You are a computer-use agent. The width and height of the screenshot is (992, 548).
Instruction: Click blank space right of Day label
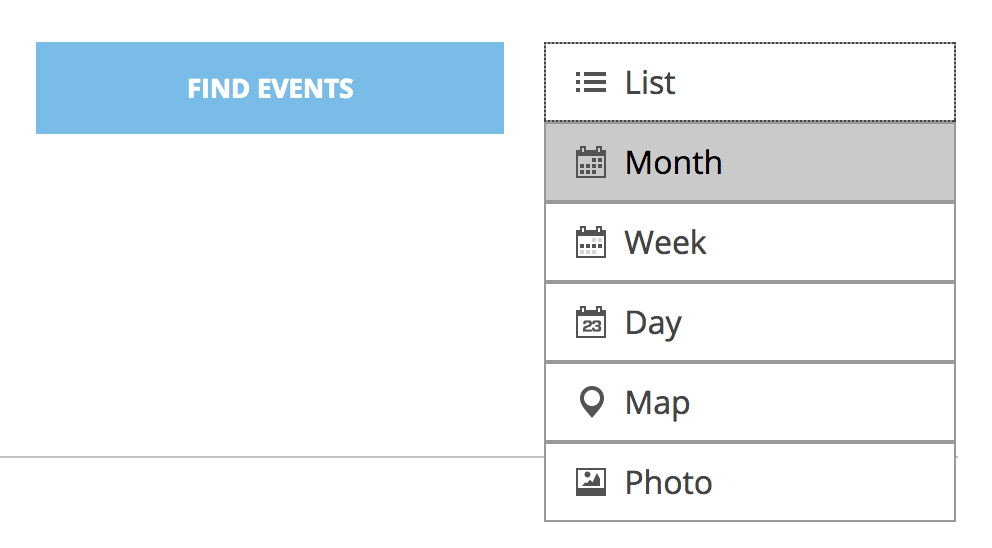coord(840,323)
